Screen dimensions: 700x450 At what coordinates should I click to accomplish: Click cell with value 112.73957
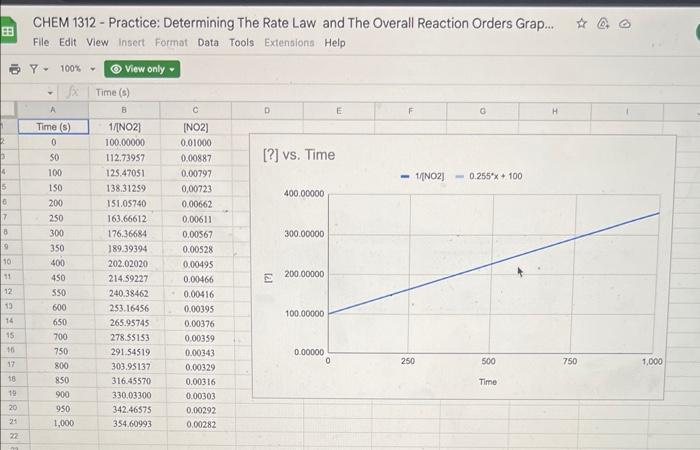tap(125, 158)
